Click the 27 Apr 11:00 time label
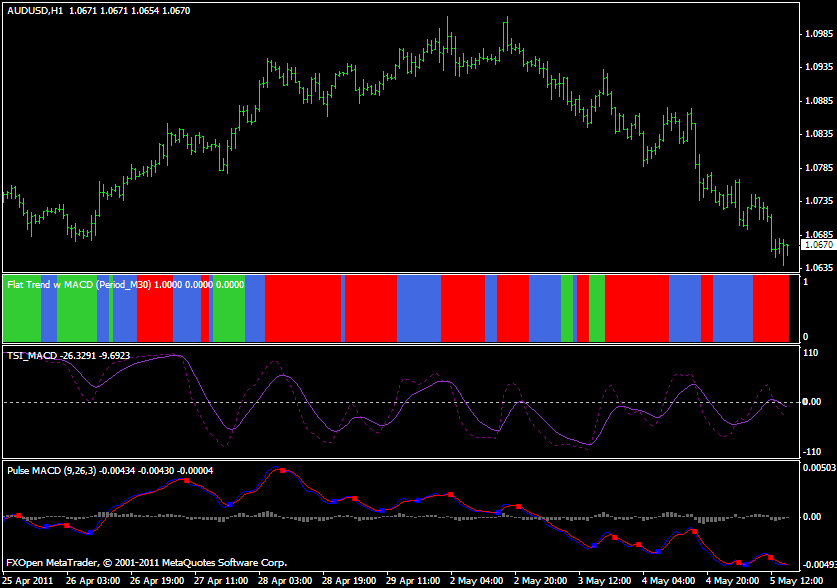This screenshot has width=837, height=588. (221, 581)
